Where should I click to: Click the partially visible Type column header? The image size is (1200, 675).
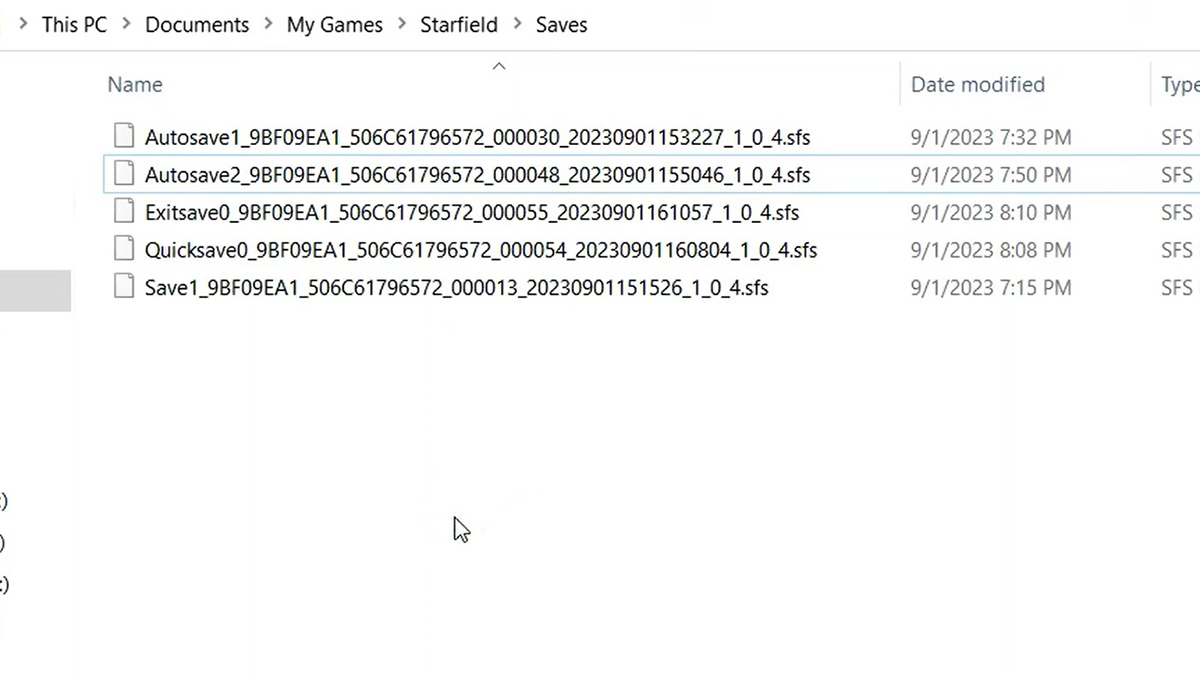(x=1179, y=85)
